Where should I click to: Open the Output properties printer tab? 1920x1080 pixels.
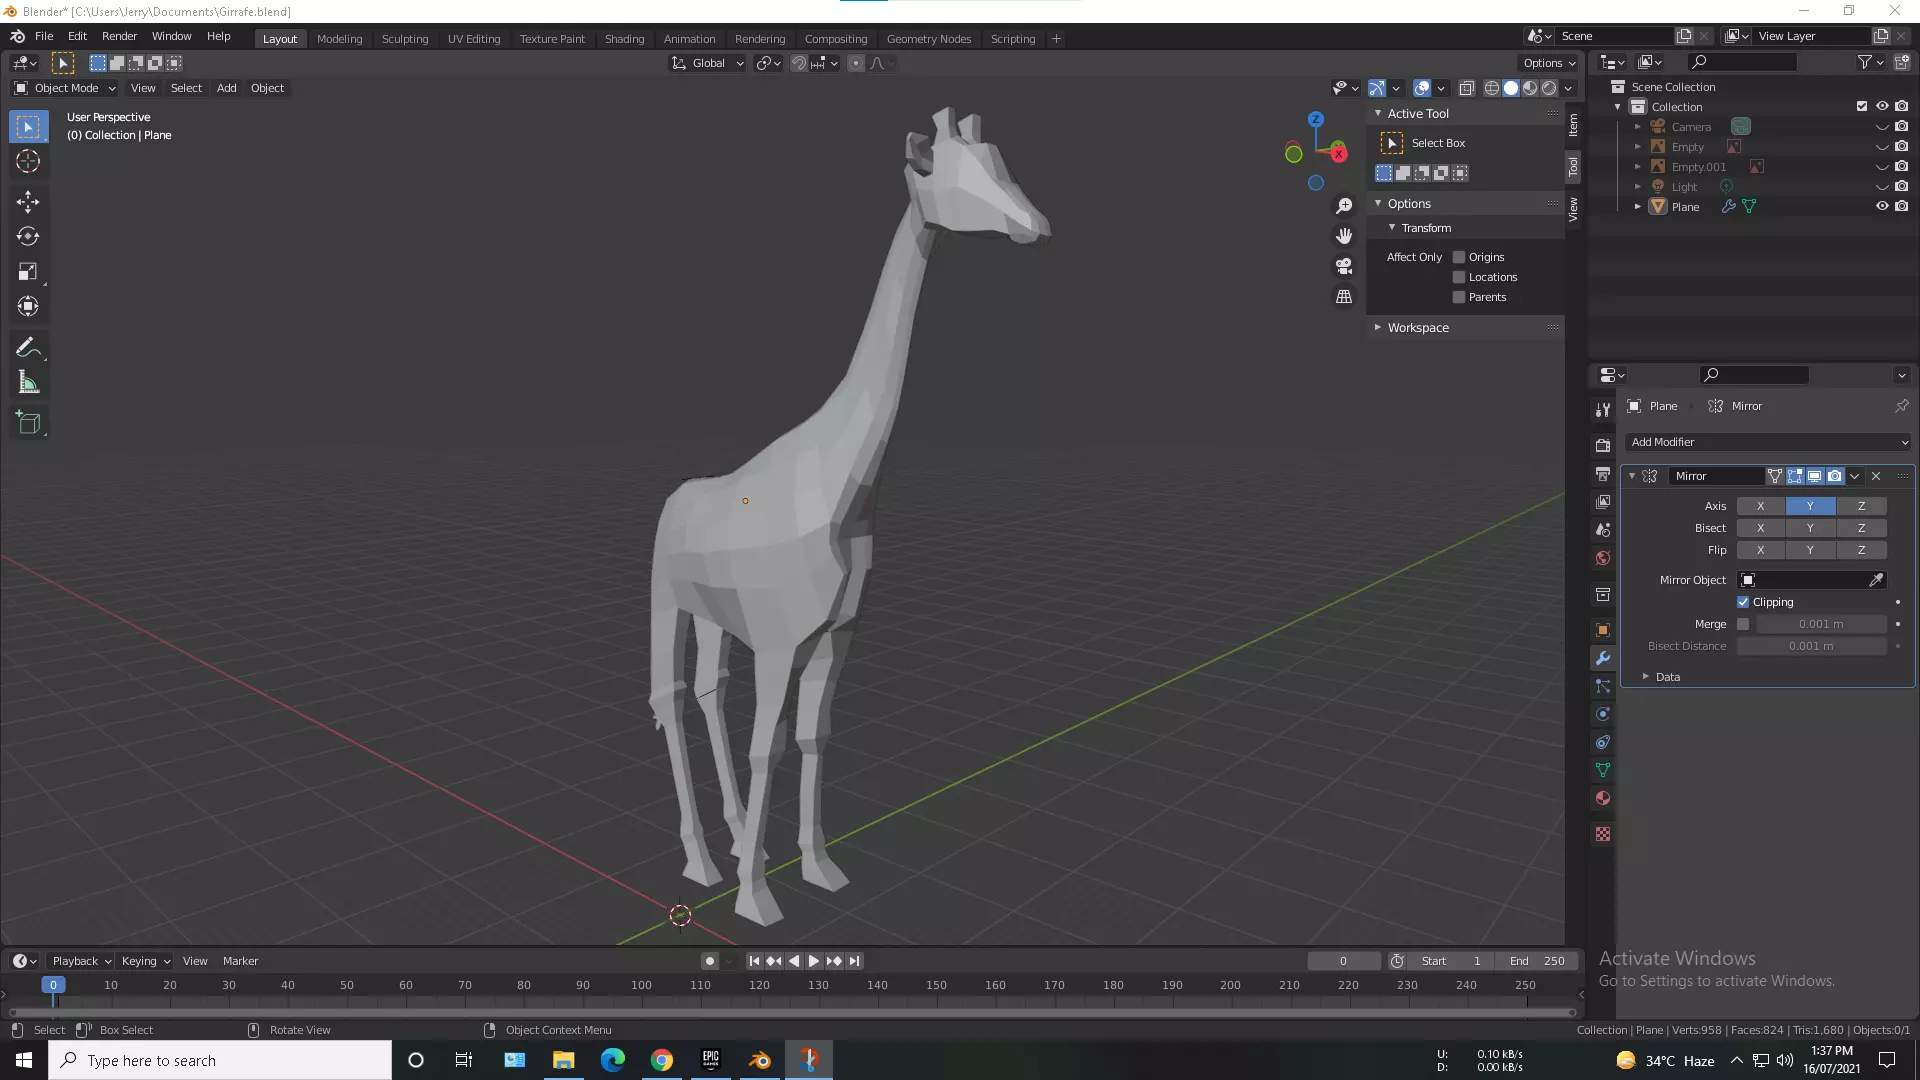click(1603, 473)
